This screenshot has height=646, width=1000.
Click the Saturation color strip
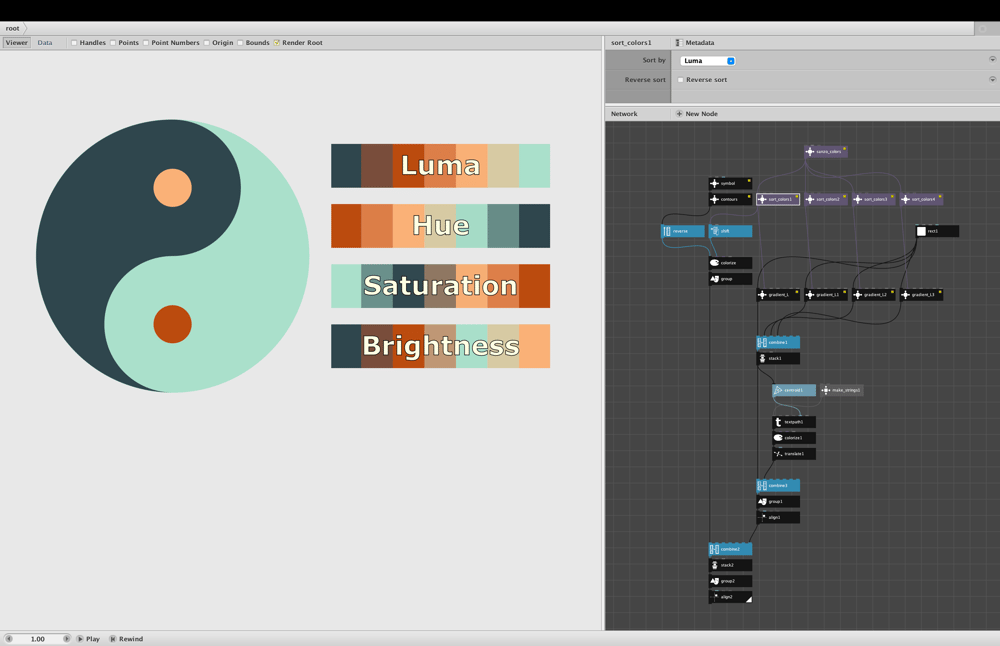(440, 286)
